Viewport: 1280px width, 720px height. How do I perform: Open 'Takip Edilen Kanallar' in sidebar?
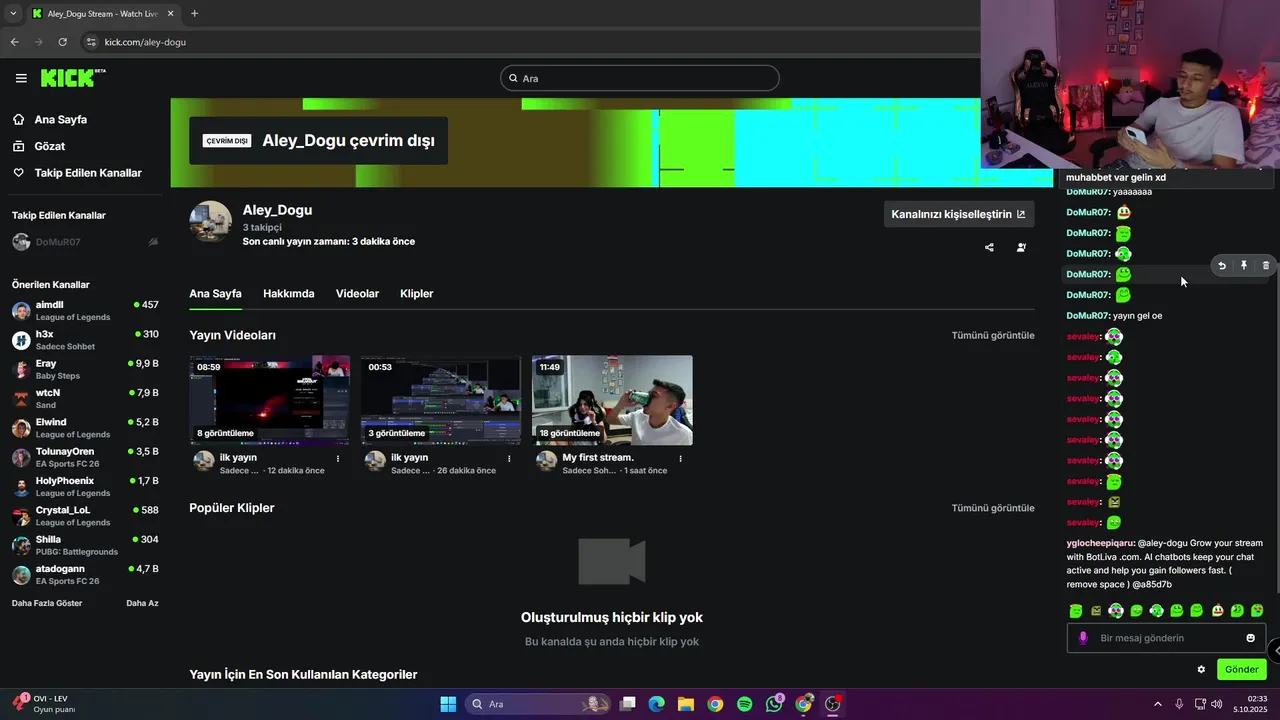click(x=88, y=173)
